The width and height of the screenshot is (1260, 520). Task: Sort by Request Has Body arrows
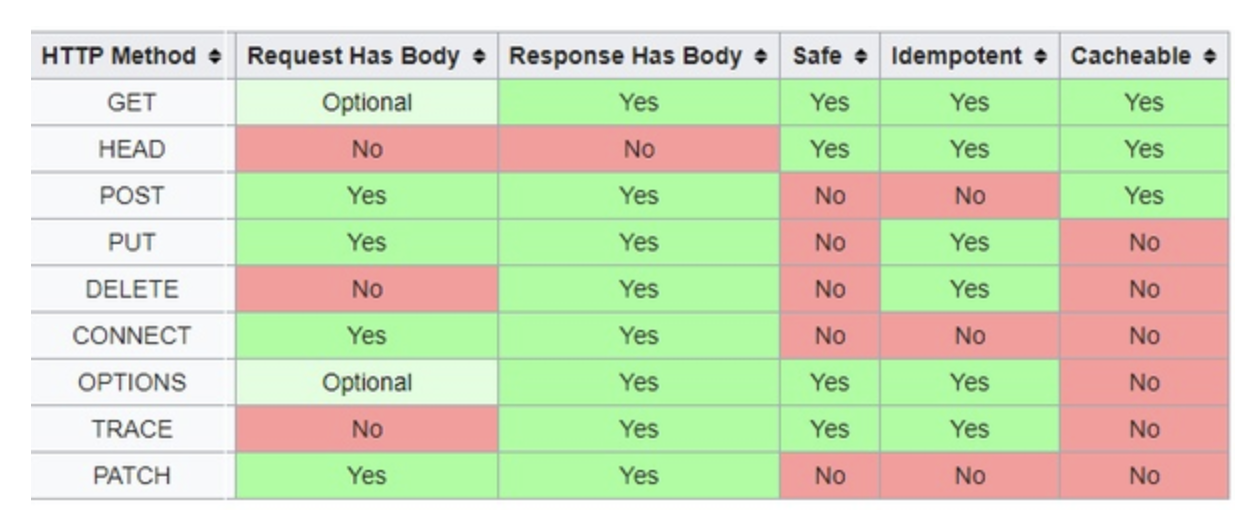point(480,57)
